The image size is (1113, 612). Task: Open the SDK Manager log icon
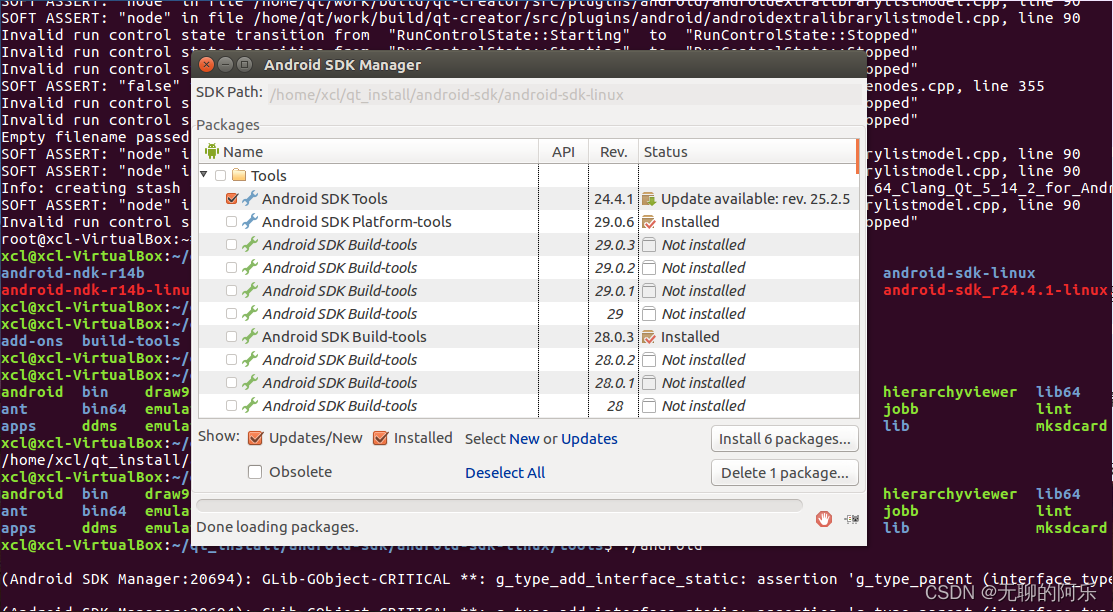click(x=851, y=520)
